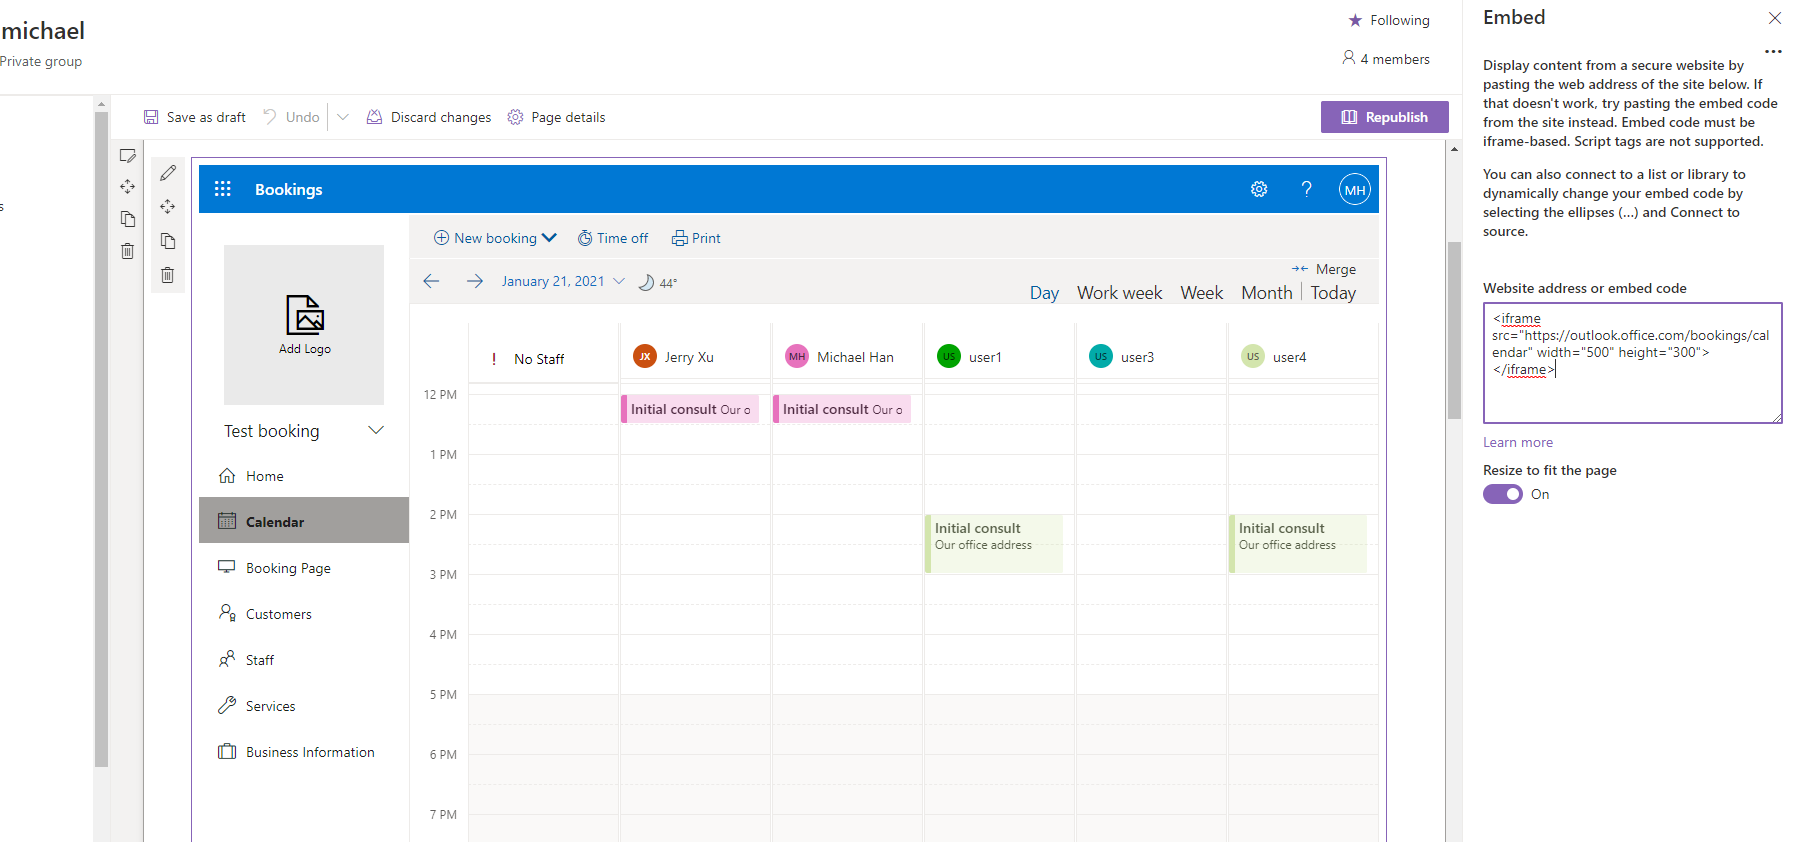Open the Bookings app launcher grid
This screenshot has height=842, width=1803.
[x=222, y=189]
